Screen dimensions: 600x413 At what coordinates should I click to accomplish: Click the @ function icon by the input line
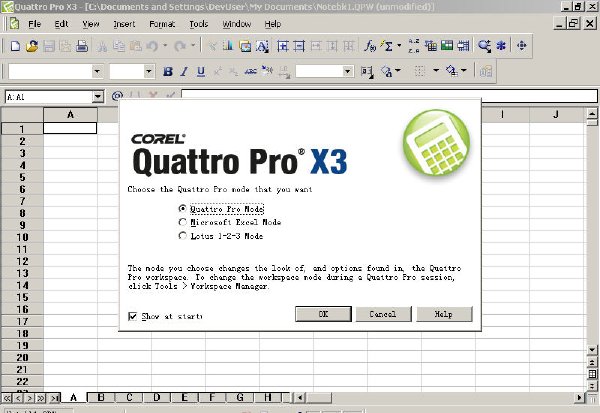(117, 96)
